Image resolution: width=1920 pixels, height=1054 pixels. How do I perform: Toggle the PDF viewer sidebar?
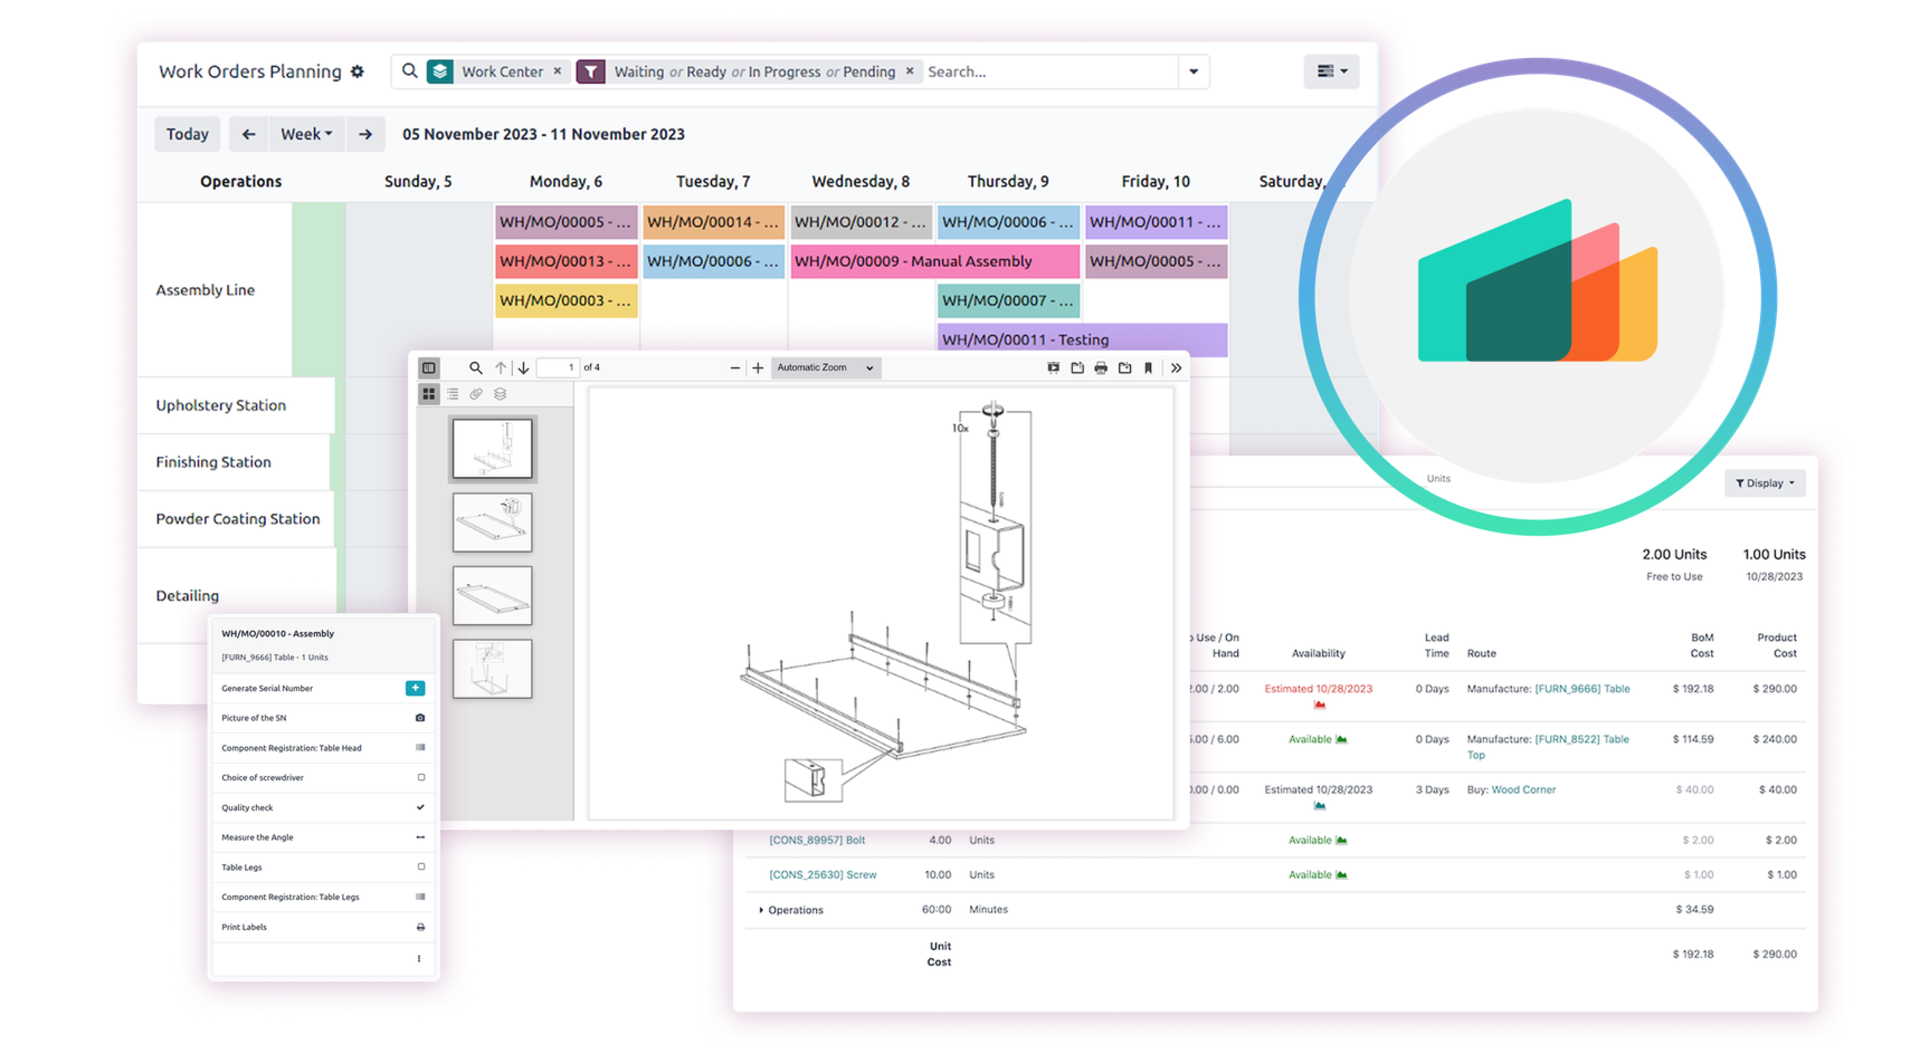coord(429,368)
